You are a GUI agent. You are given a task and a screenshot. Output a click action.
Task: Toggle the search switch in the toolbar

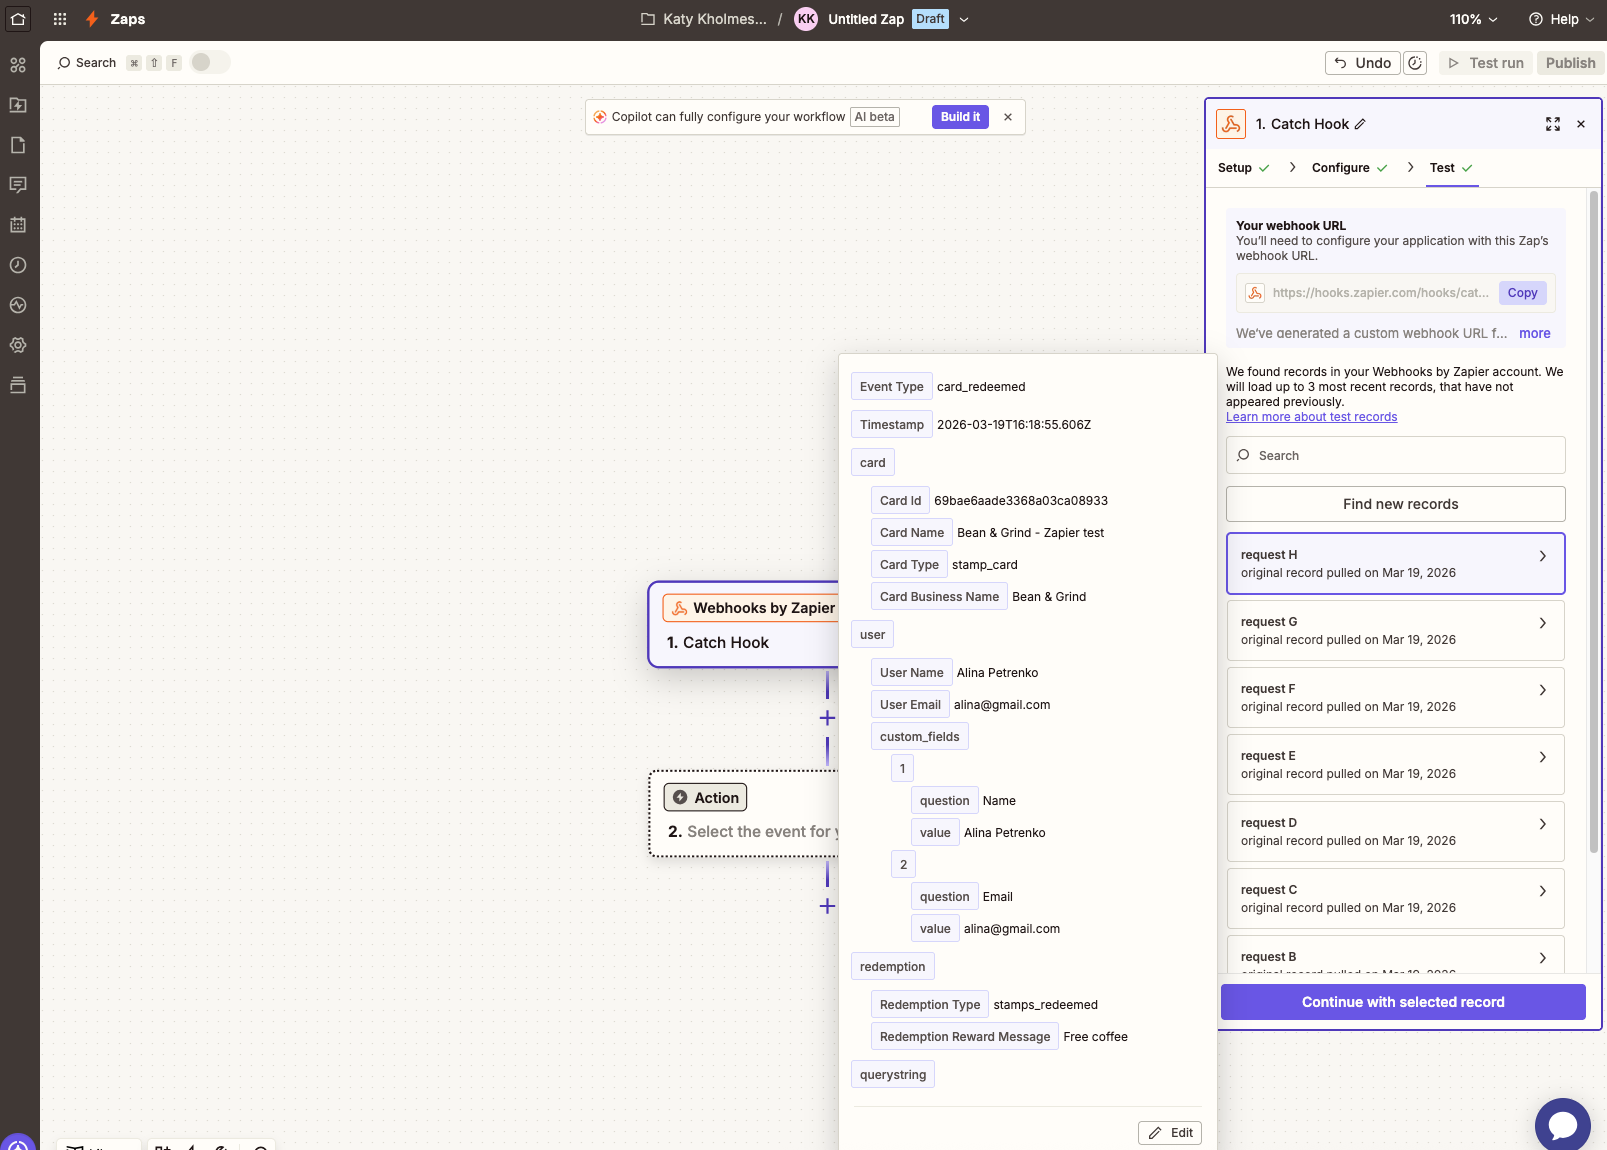pyautogui.click(x=210, y=62)
